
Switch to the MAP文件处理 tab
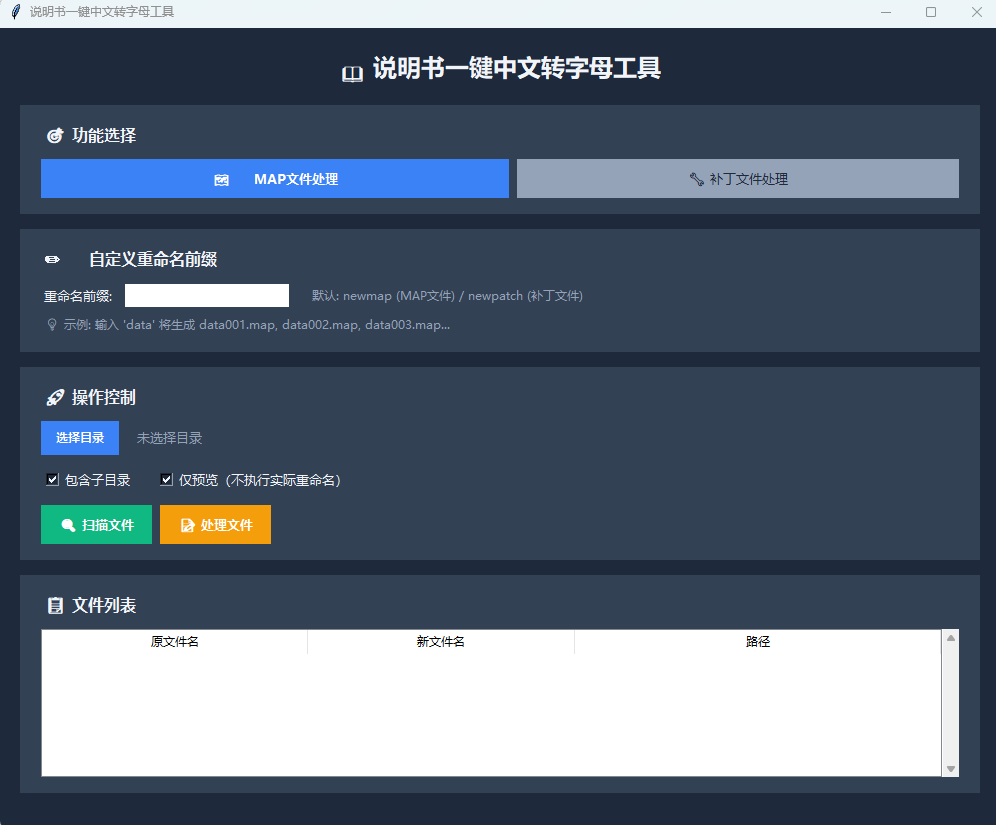tap(275, 178)
